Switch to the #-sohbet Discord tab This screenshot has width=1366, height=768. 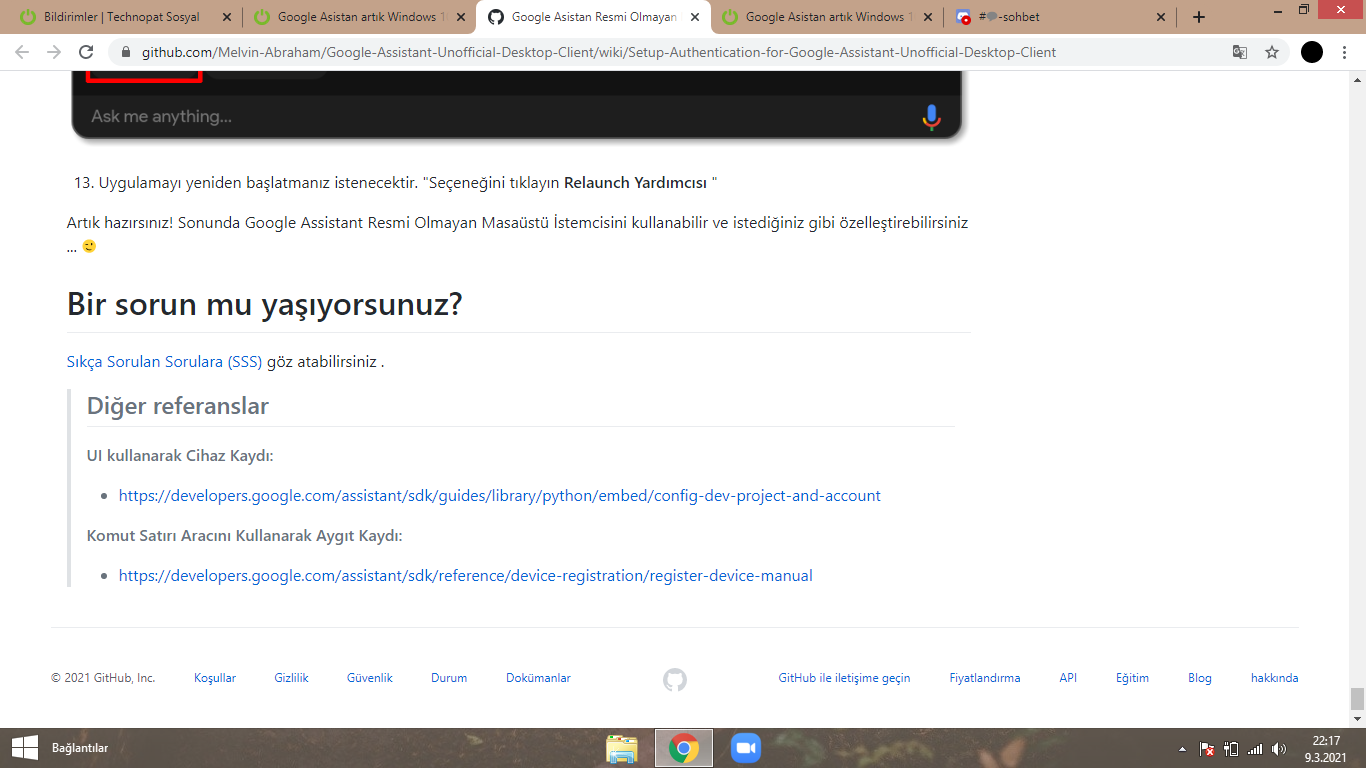point(1060,17)
